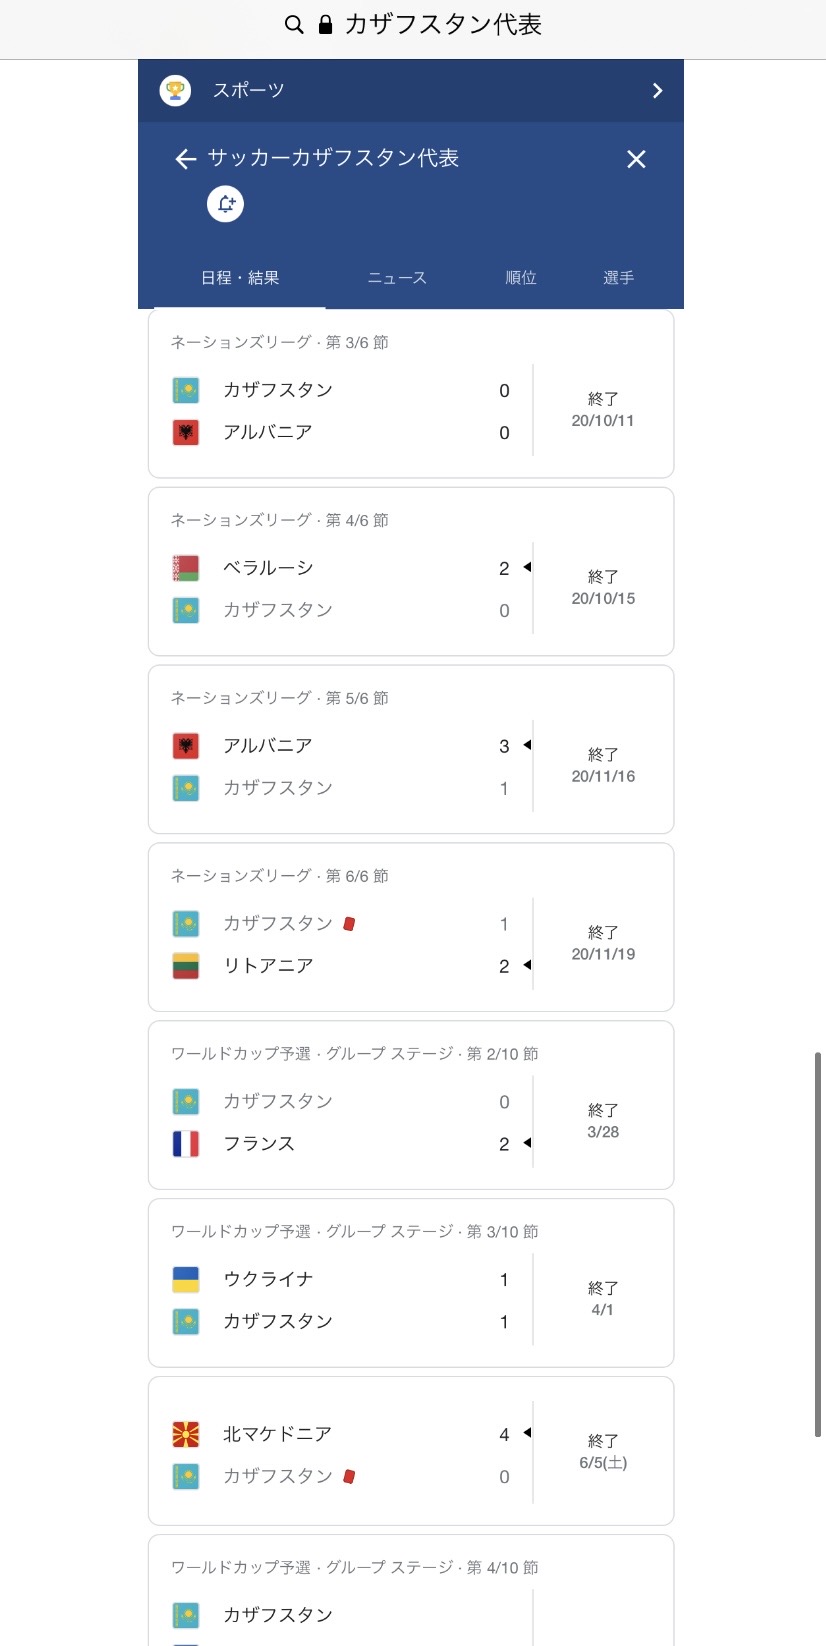Select the 選手 tab
The image size is (826, 1646).
618,278
